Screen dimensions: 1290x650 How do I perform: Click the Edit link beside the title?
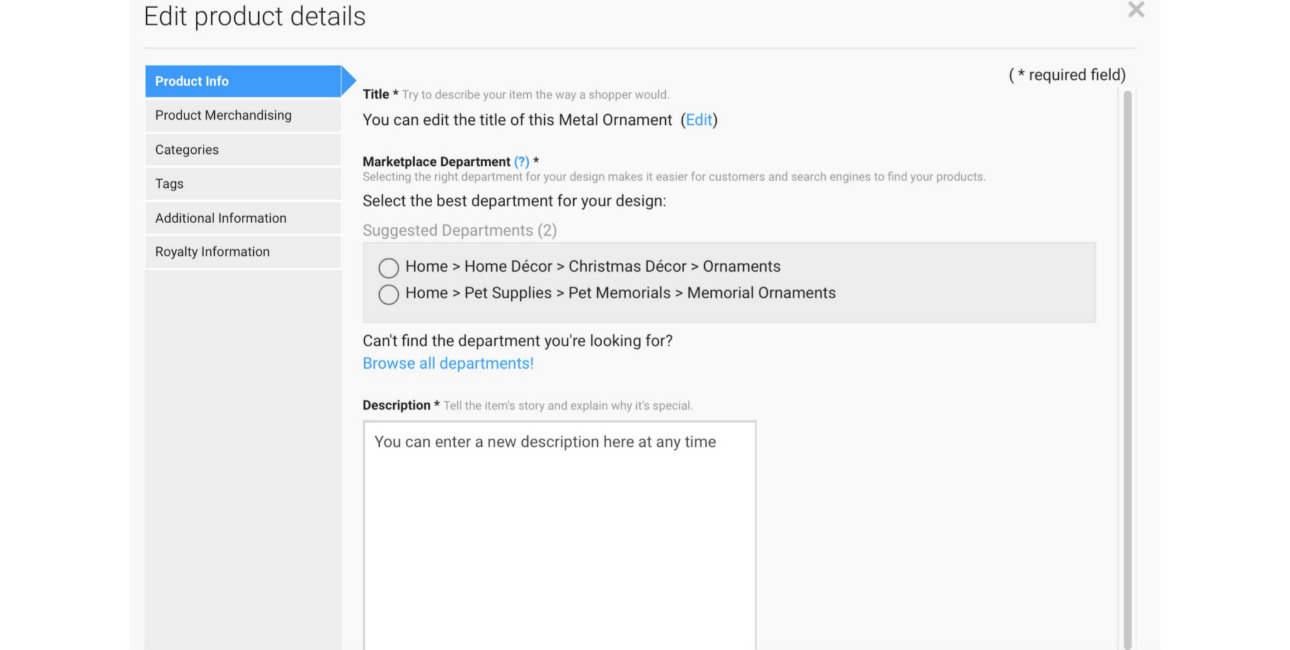(x=699, y=120)
